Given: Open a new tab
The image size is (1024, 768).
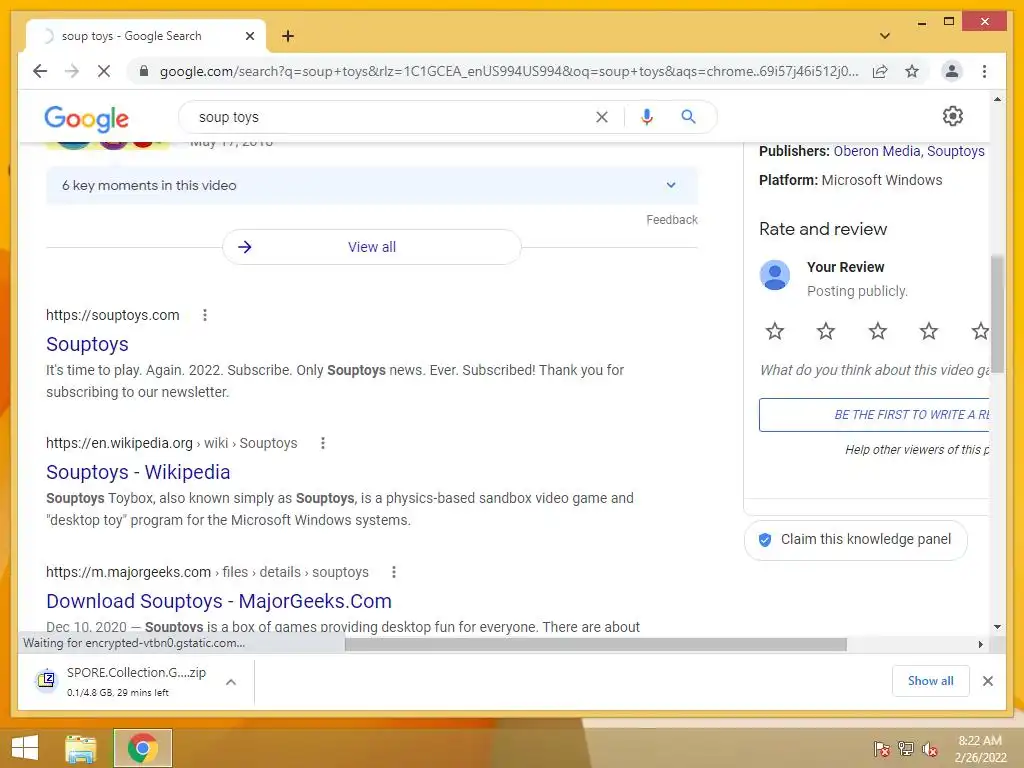Looking at the screenshot, I should click(x=288, y=36).
